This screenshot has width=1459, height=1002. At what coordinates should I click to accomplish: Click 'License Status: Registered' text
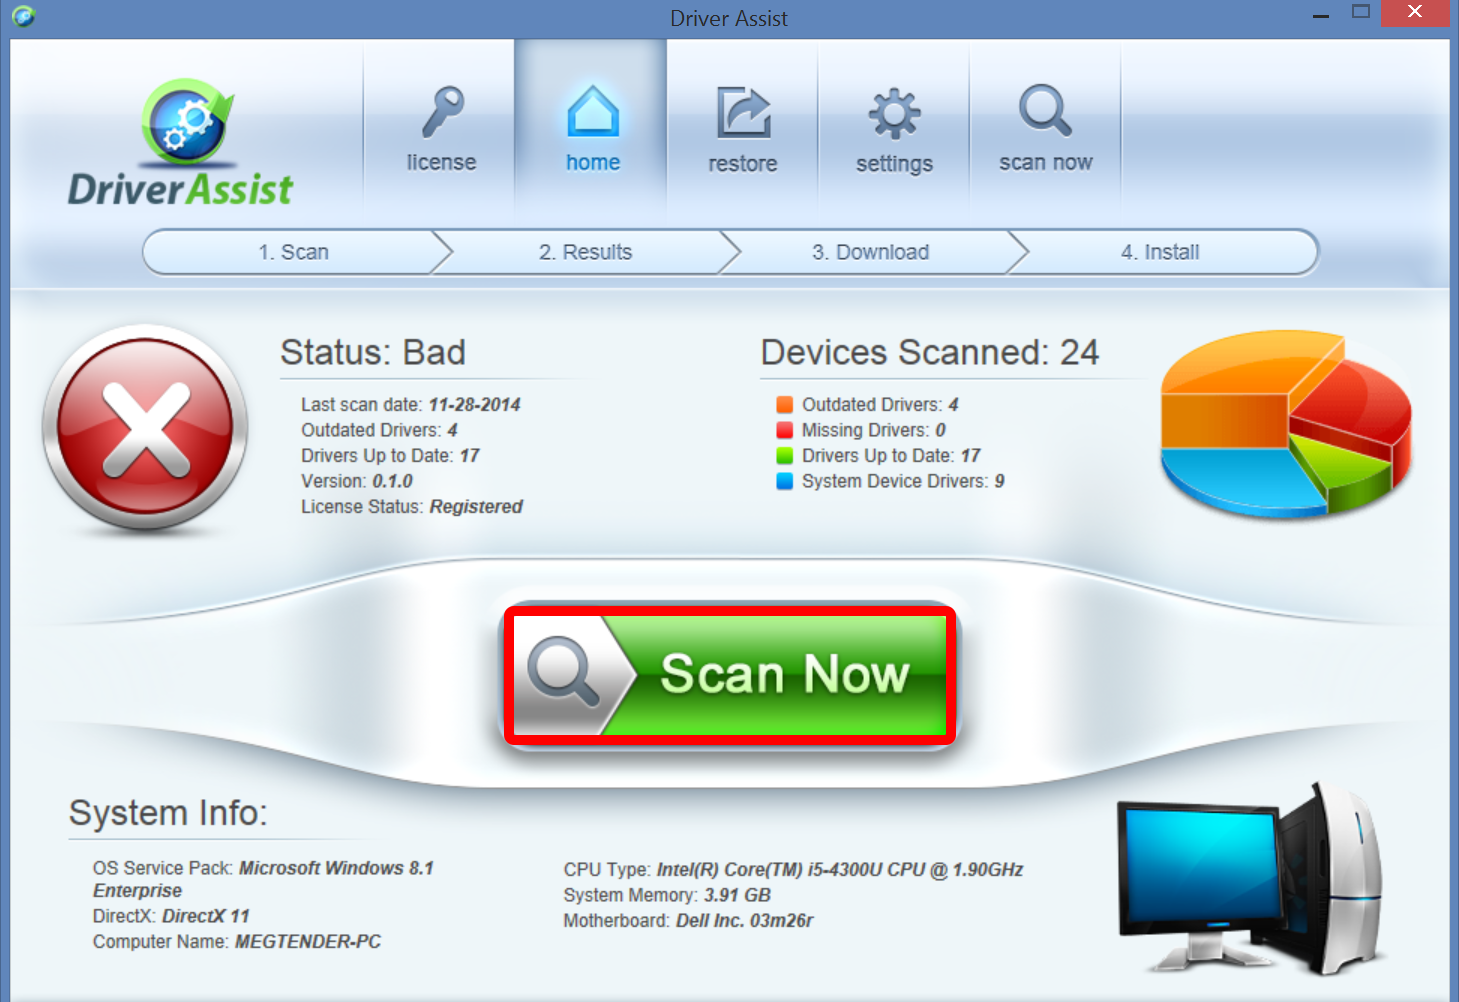(412, 507)
